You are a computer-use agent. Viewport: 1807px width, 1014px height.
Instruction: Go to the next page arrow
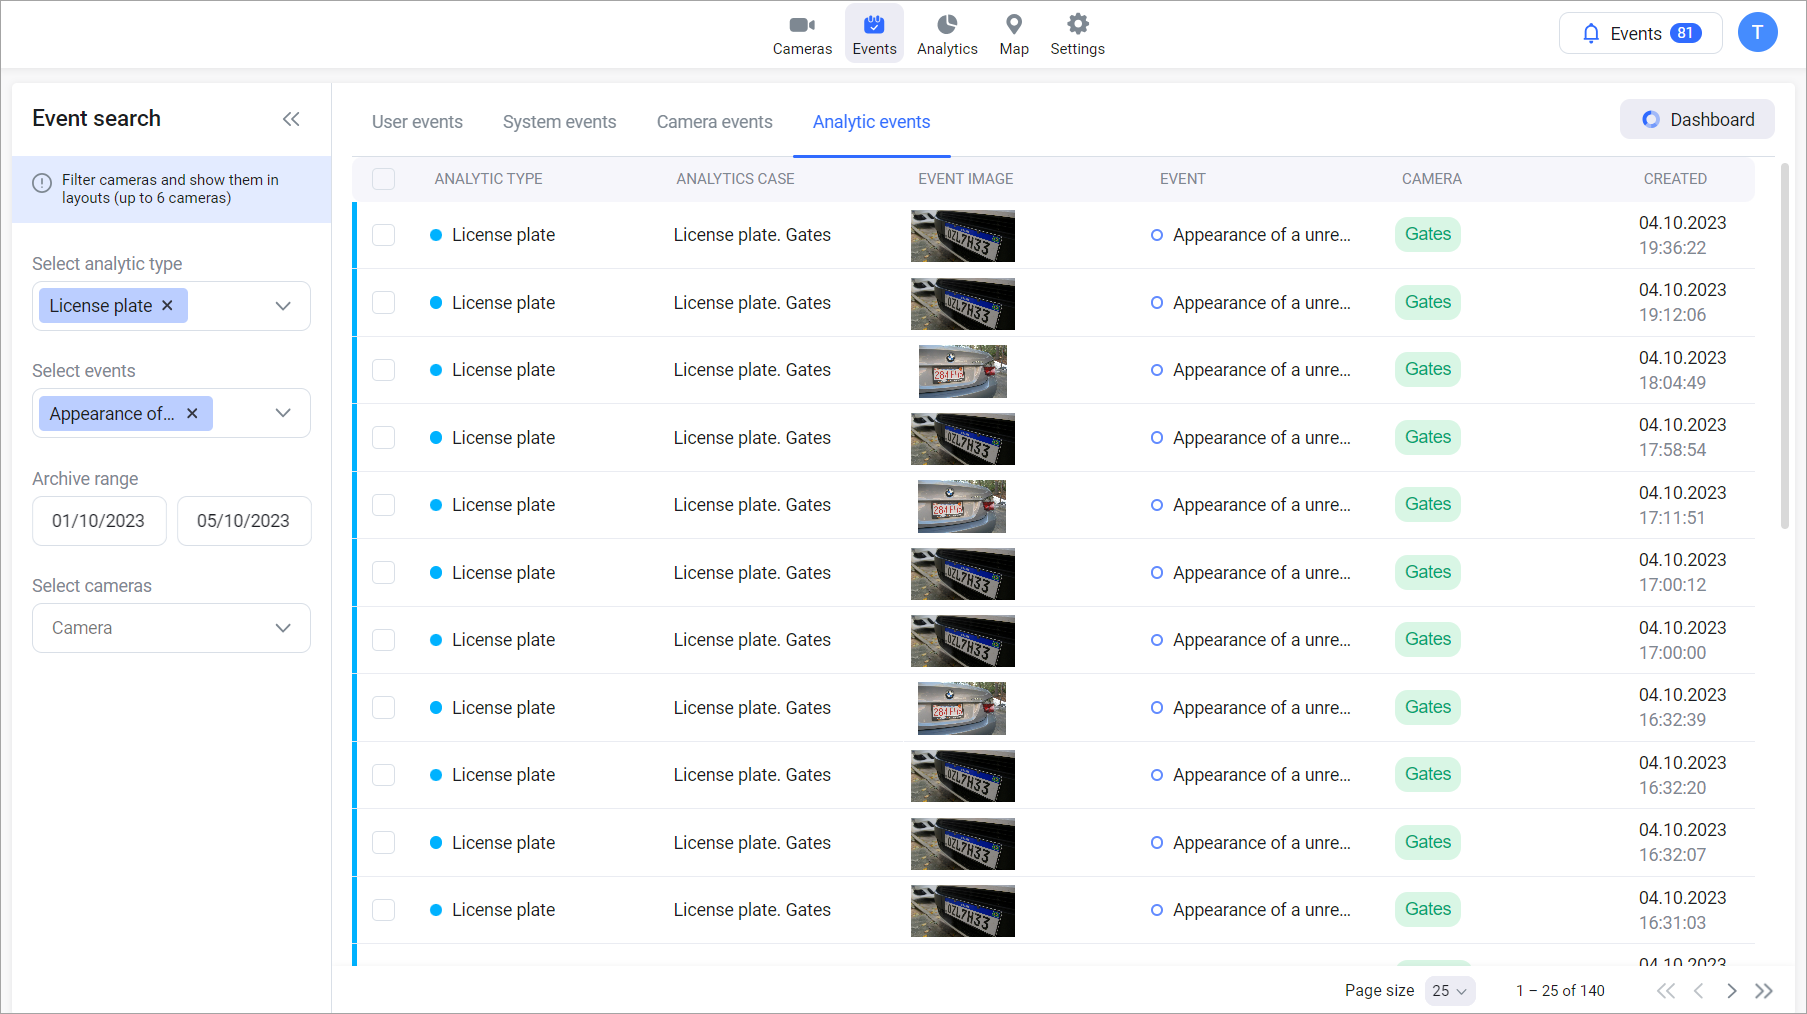(x=1731, y=991)
